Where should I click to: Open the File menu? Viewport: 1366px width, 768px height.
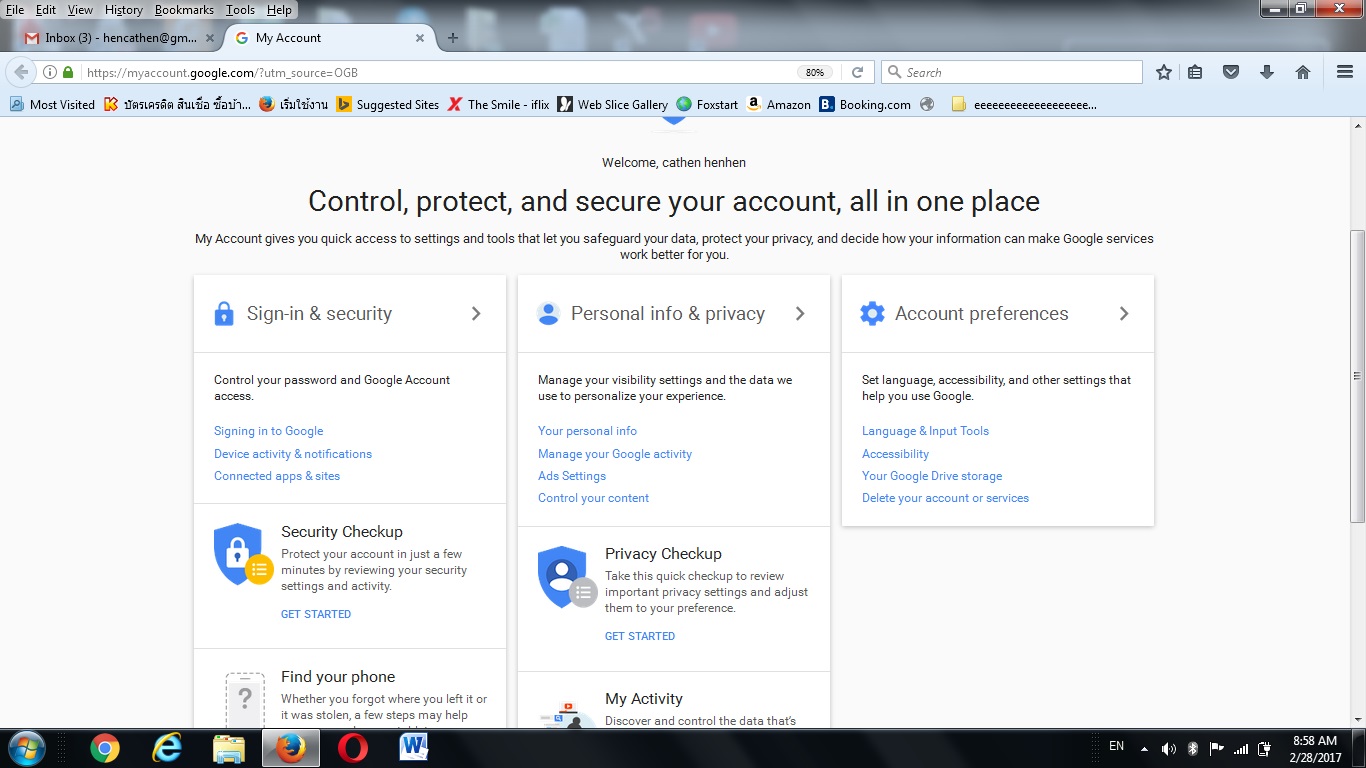tap(15, 10)
